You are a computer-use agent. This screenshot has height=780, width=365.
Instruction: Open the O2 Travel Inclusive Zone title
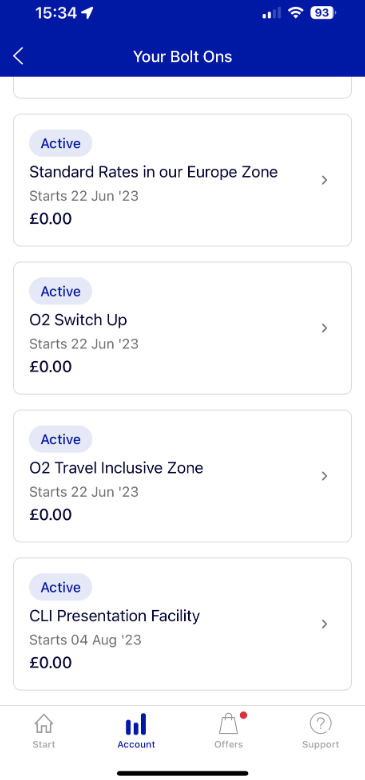pos(116,468)
